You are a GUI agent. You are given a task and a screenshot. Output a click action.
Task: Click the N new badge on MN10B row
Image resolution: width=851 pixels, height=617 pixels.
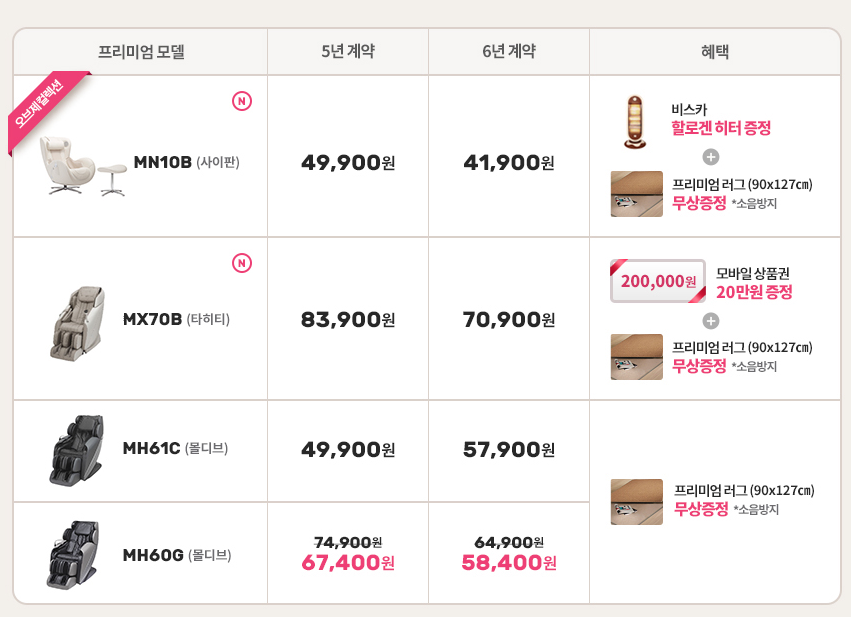coord(241,101)
